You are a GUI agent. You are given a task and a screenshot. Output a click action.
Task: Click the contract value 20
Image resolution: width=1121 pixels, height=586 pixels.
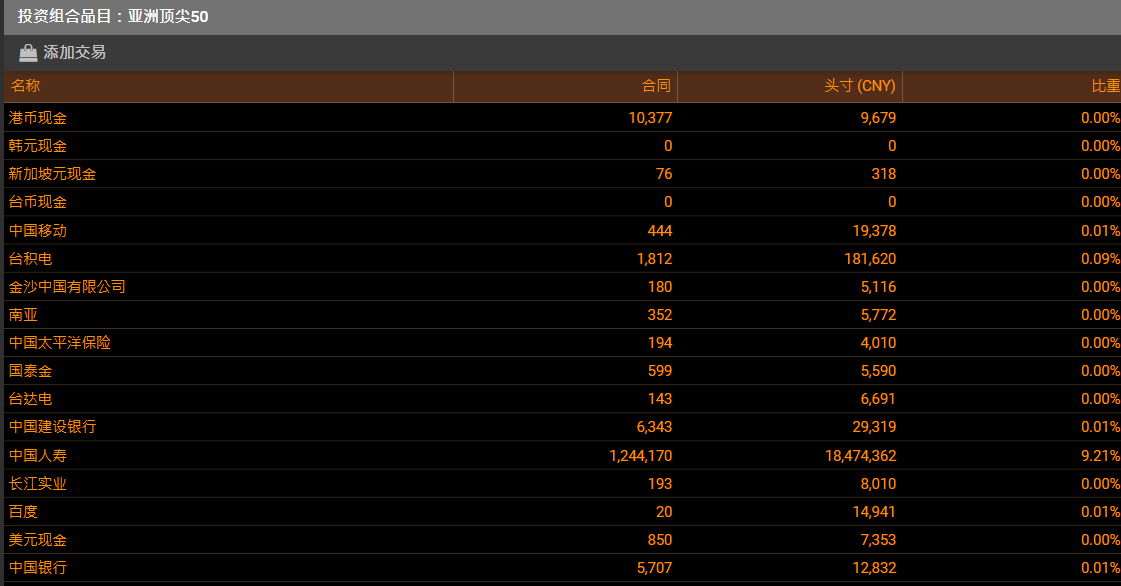(x=664, y=511)
